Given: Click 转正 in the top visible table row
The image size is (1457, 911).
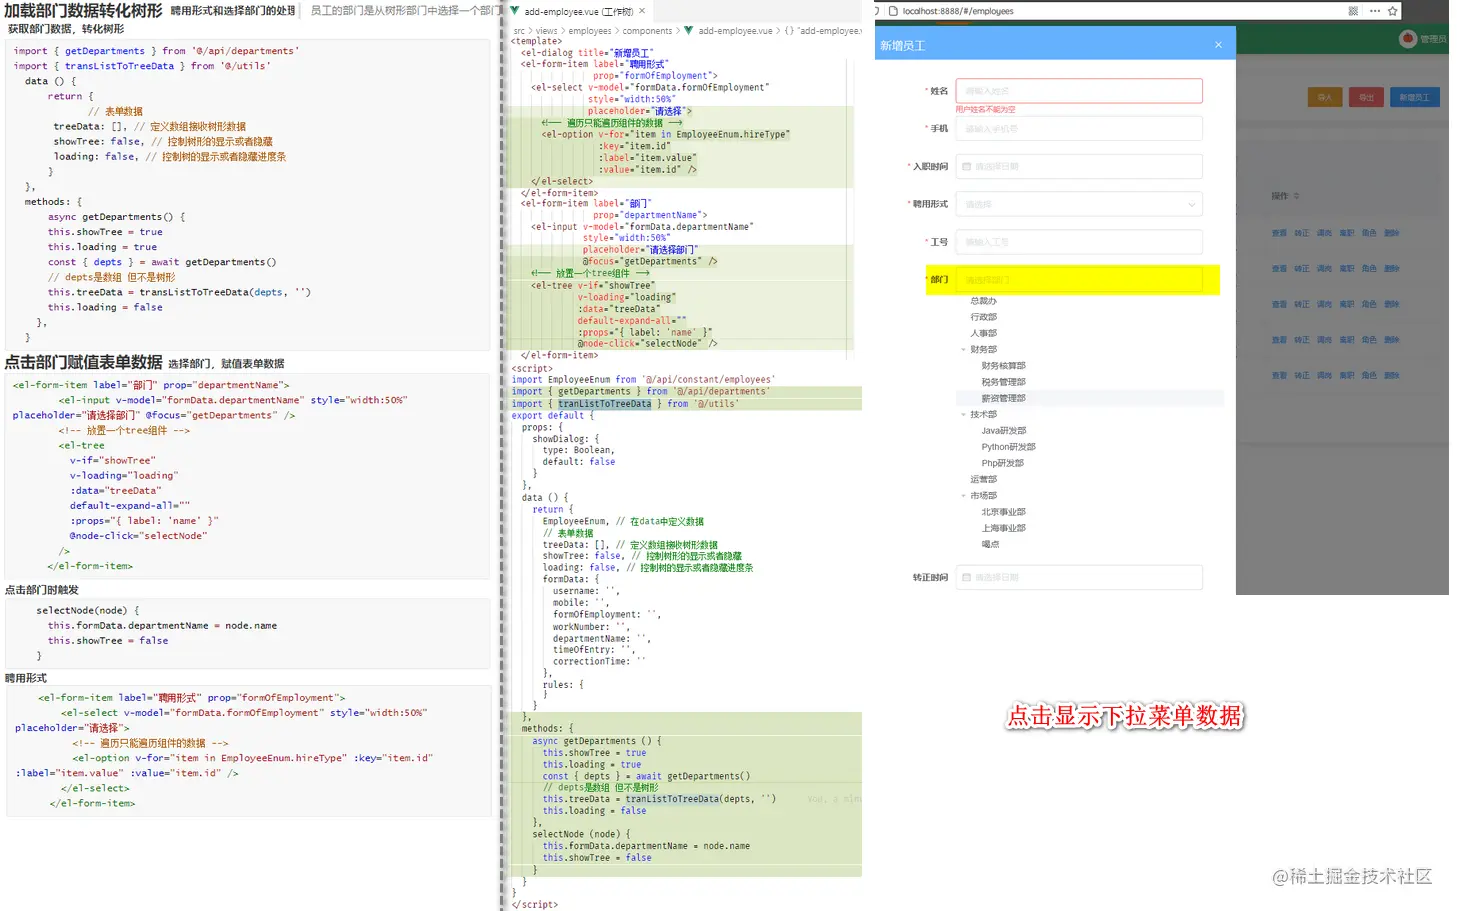Looking at the screenshot, I should pyautogui.click(x=1302, y=233).
